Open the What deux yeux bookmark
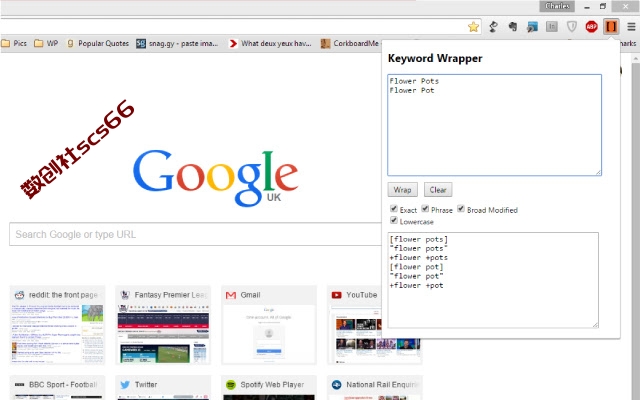 271,43
